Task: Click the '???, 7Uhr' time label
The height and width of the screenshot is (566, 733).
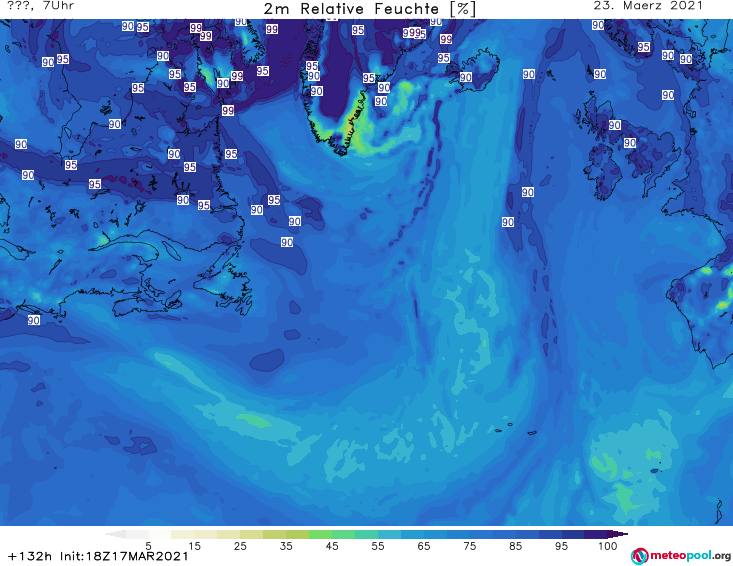Action: pyautogui.click(x=41, y=6)
